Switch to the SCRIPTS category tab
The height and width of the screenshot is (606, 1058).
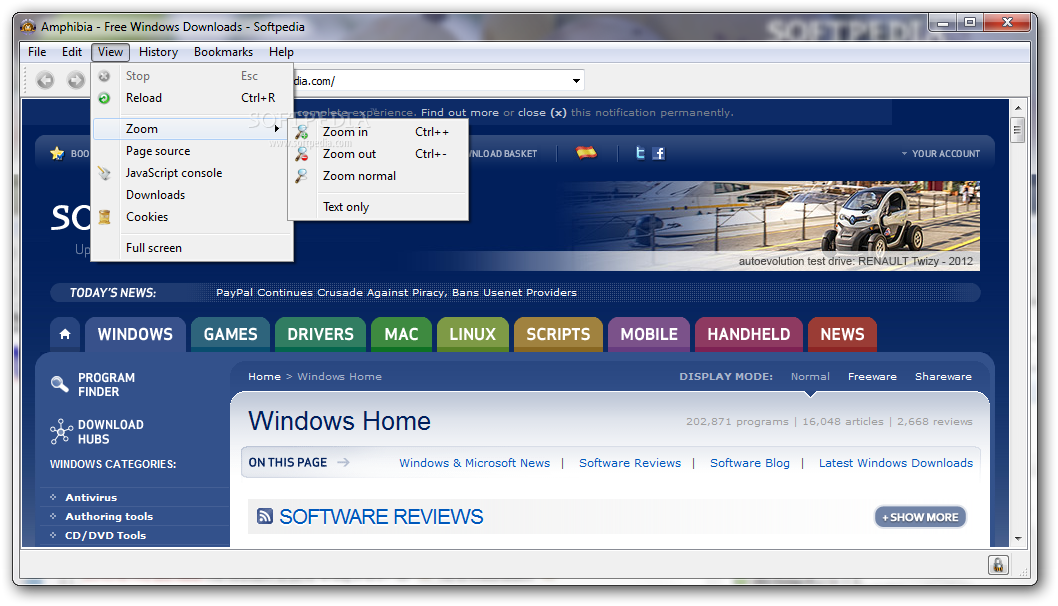[x=558, y=334]
